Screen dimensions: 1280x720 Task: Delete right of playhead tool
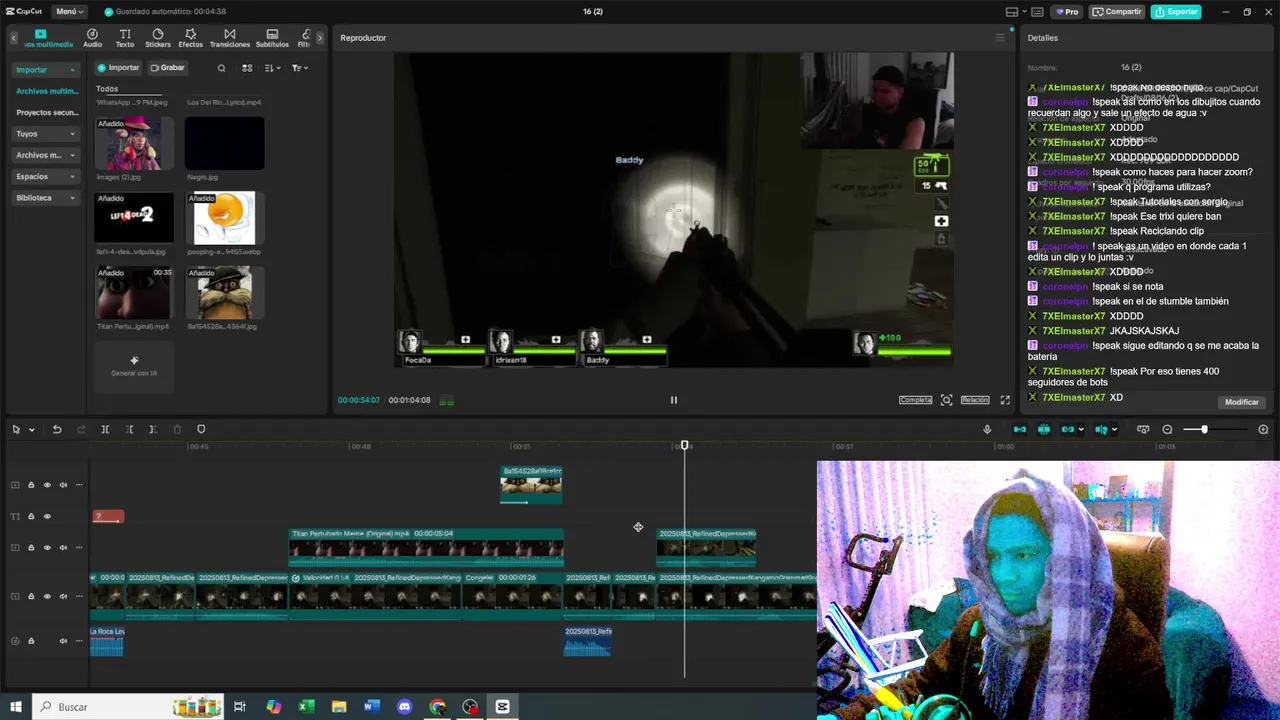(x=153, y=430)
